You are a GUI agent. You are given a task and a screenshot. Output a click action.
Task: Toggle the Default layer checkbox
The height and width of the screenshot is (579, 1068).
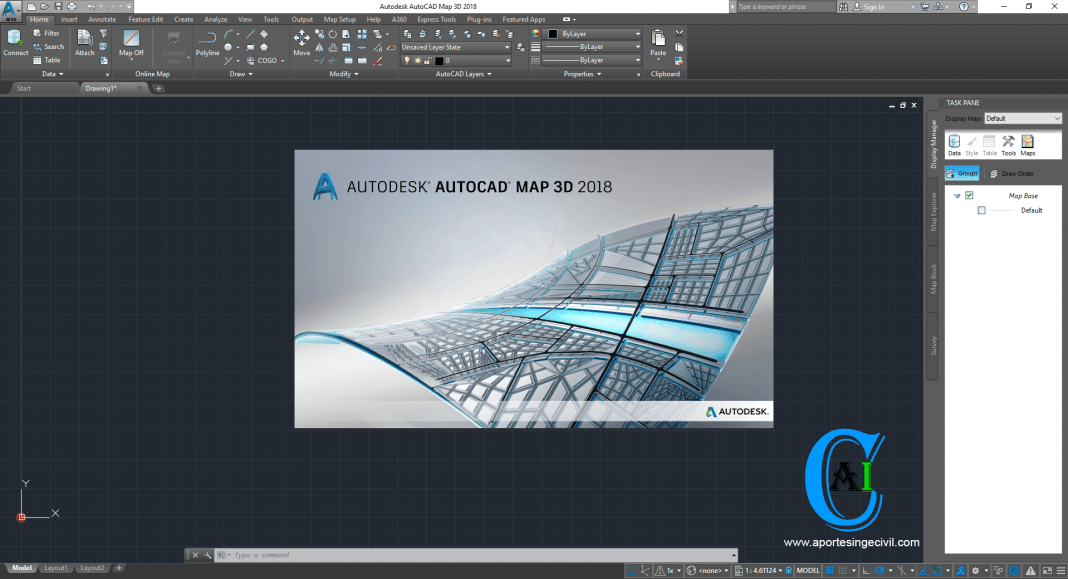[981, 210]
